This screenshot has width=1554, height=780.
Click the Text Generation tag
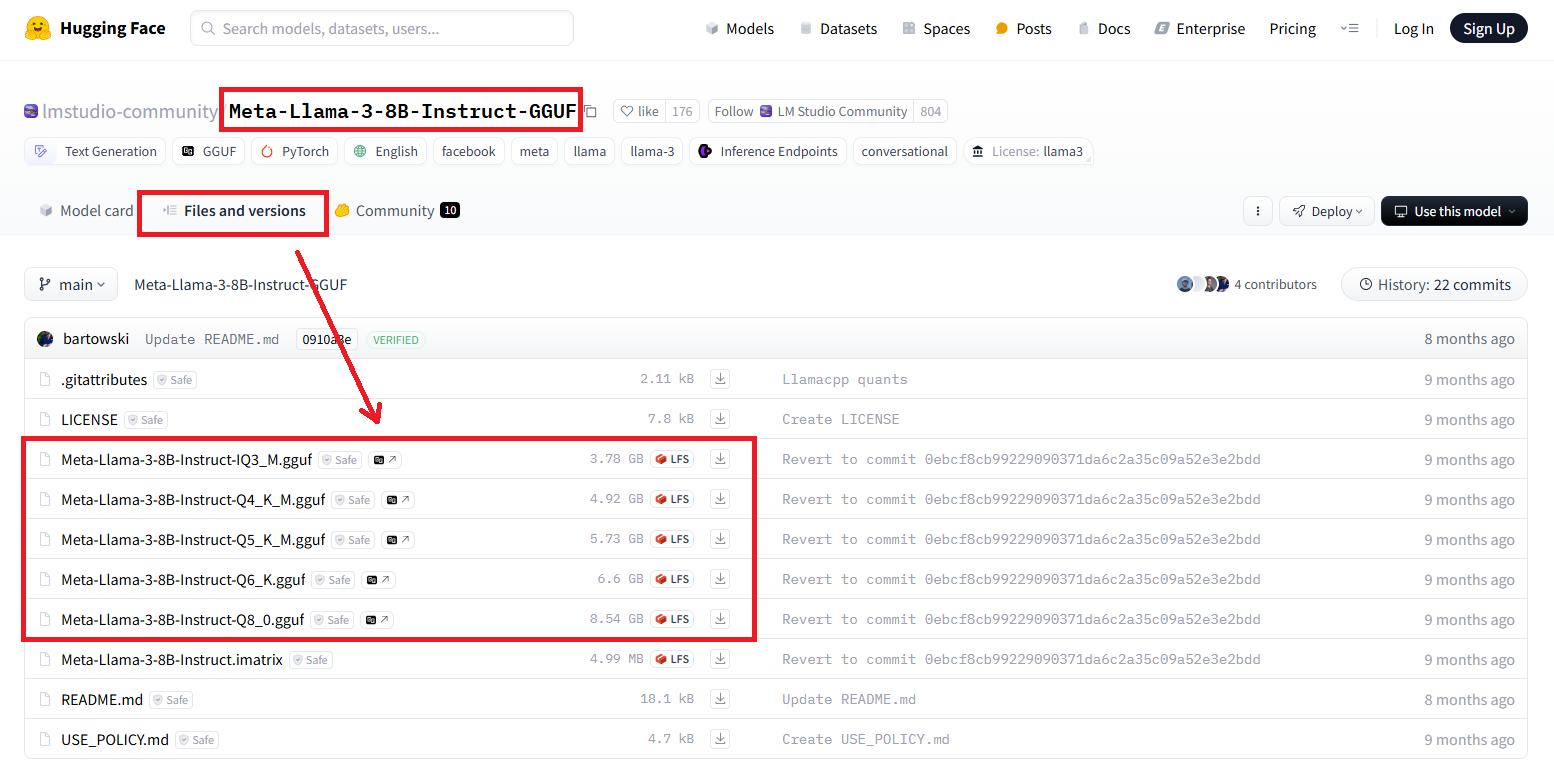(x=96, y=151)
